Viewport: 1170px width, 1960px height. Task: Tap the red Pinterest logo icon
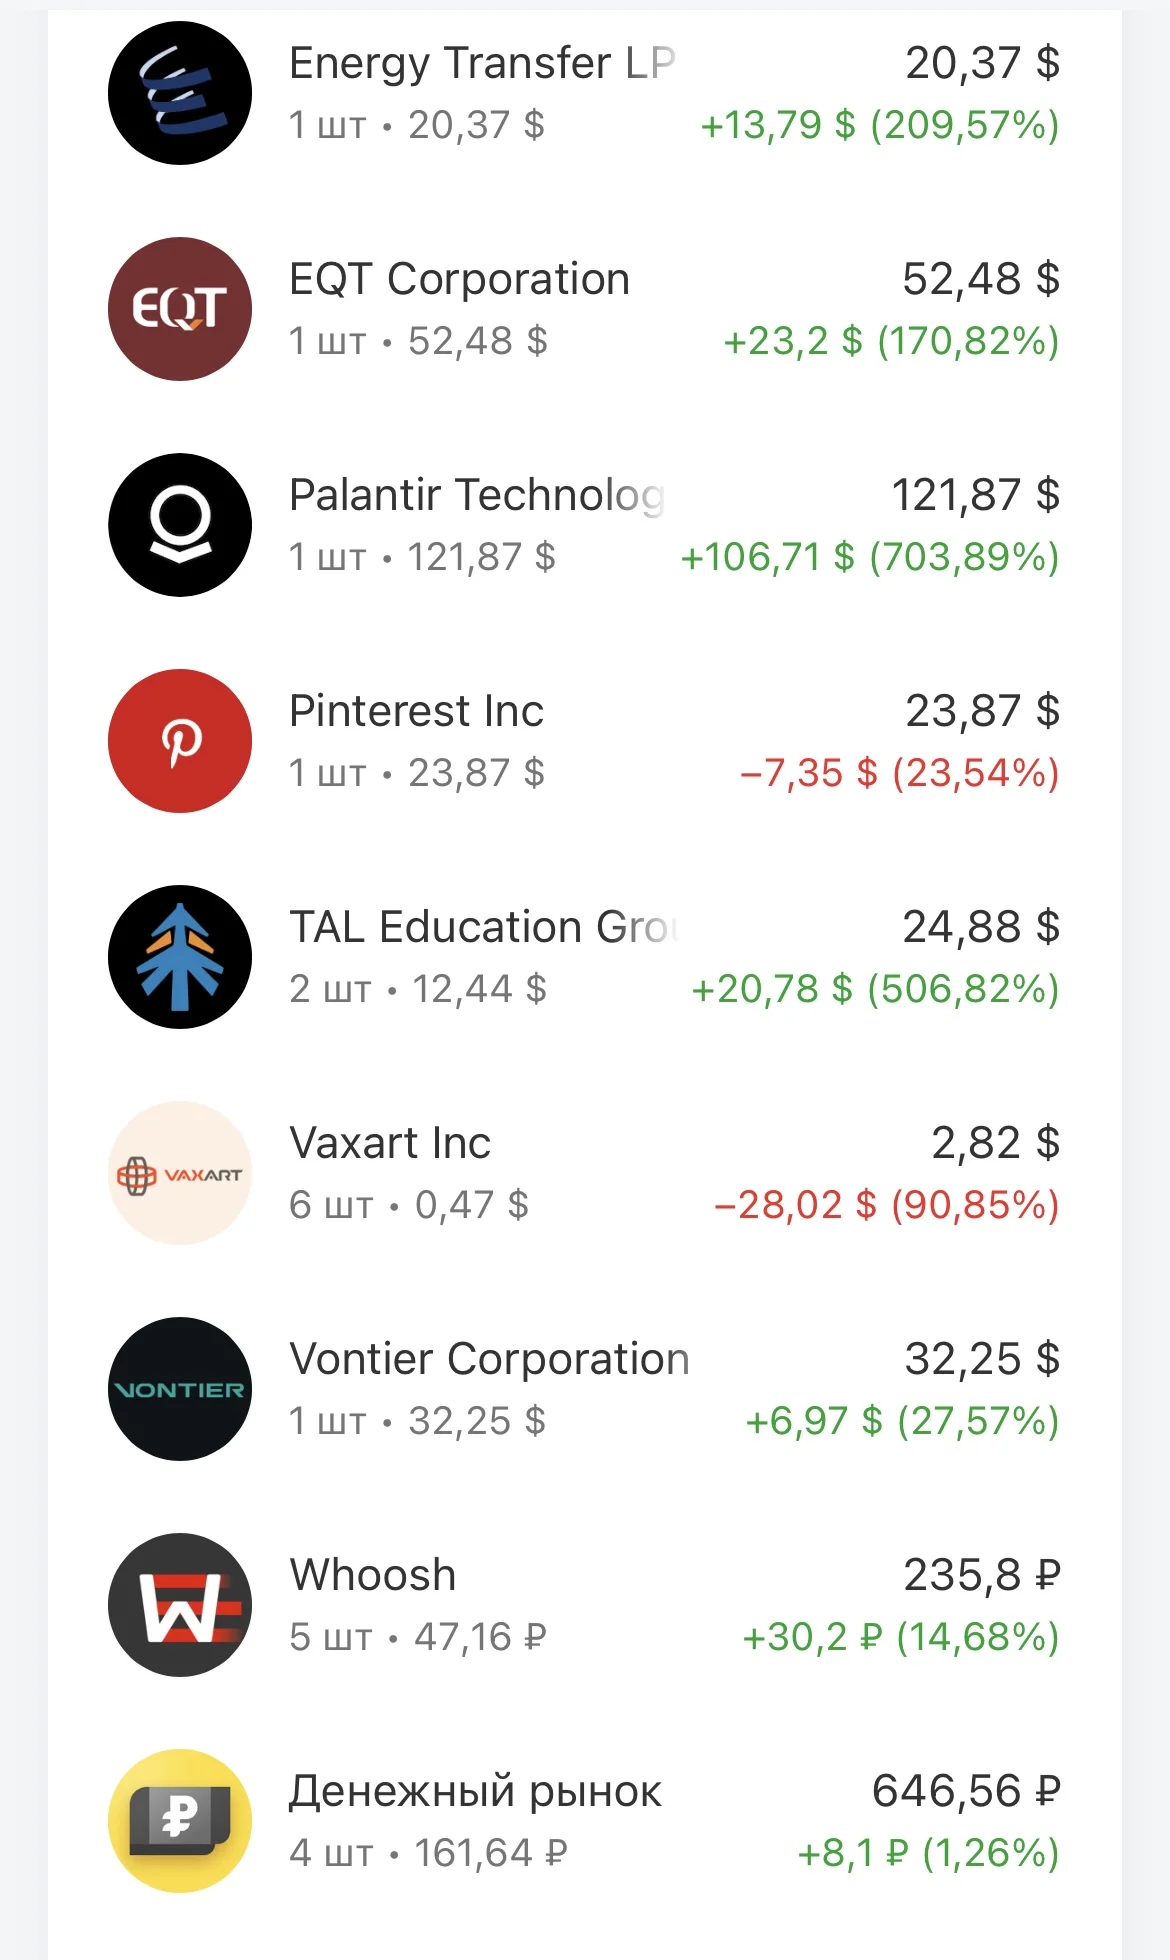180,741
